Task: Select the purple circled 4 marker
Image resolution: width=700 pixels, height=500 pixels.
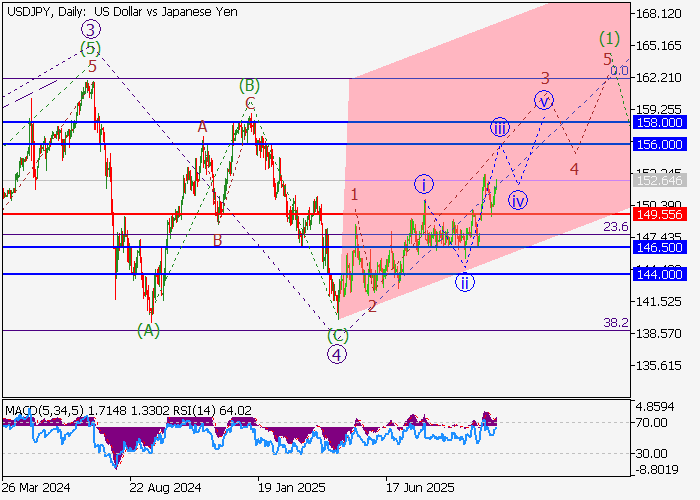Action: tap(338, 354)
